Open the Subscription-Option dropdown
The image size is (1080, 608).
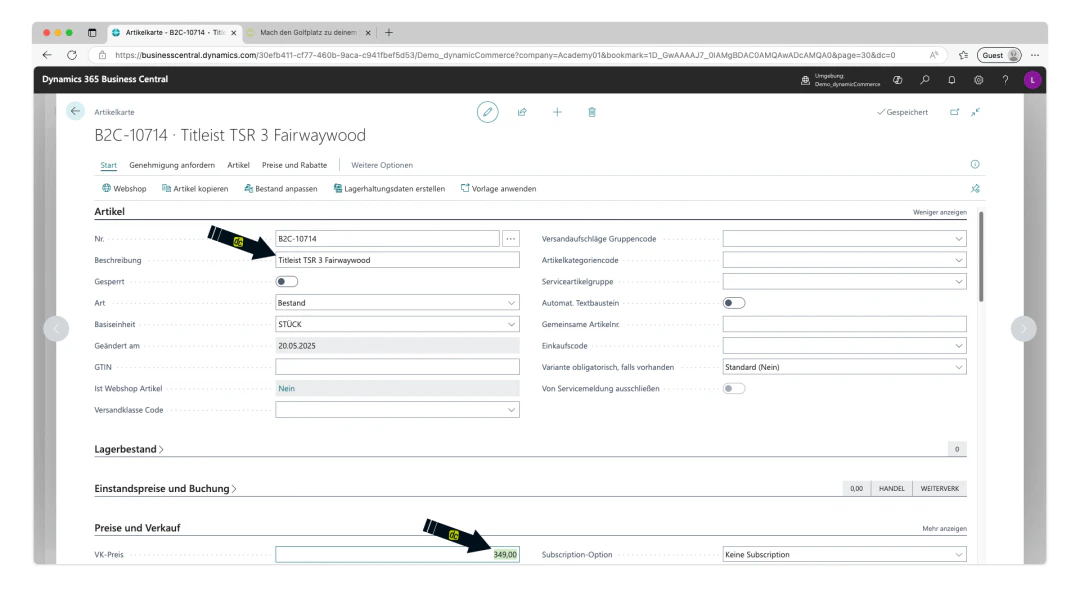958,554
